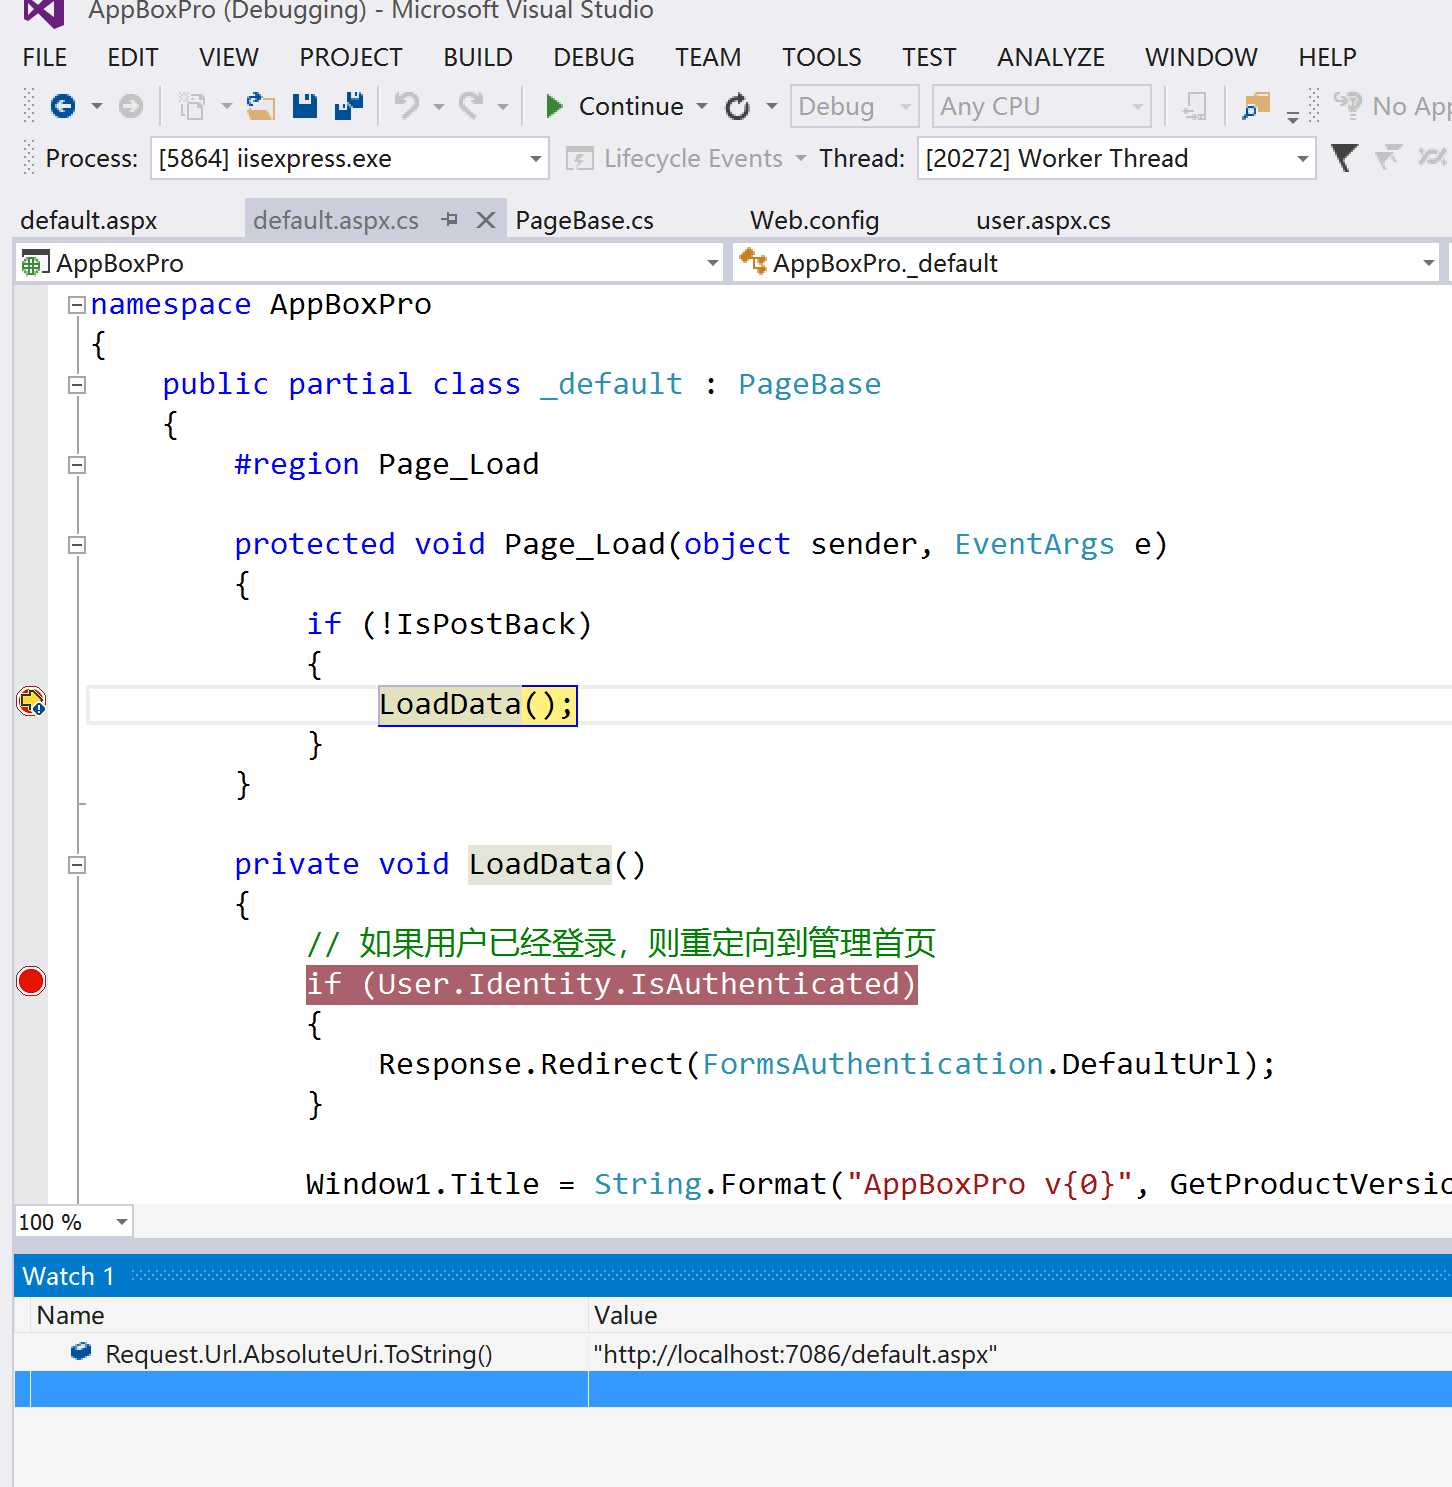The image size is (1452, 1487).
Task: Open the Redo history dropdown arrow
Action: 503,106
